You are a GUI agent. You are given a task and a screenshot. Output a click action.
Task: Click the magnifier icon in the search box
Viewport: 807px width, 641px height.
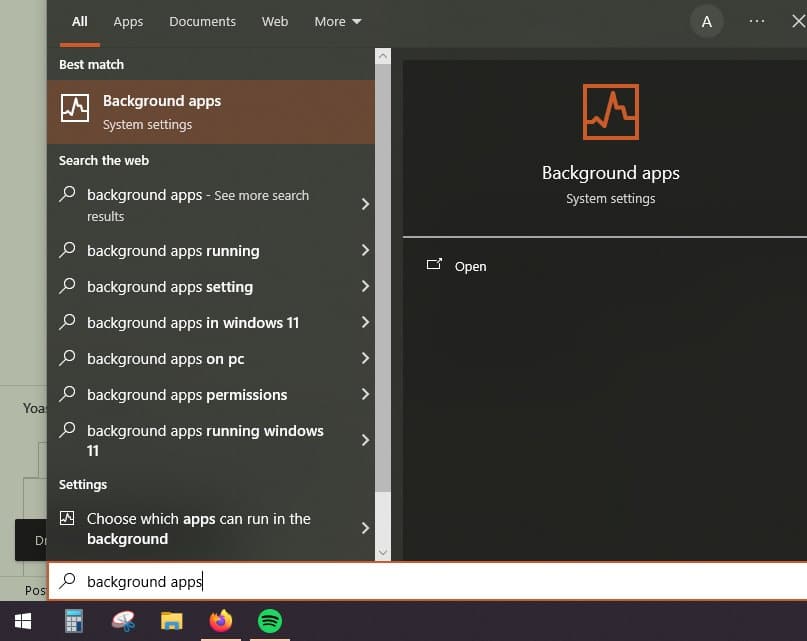coord(67,581)
